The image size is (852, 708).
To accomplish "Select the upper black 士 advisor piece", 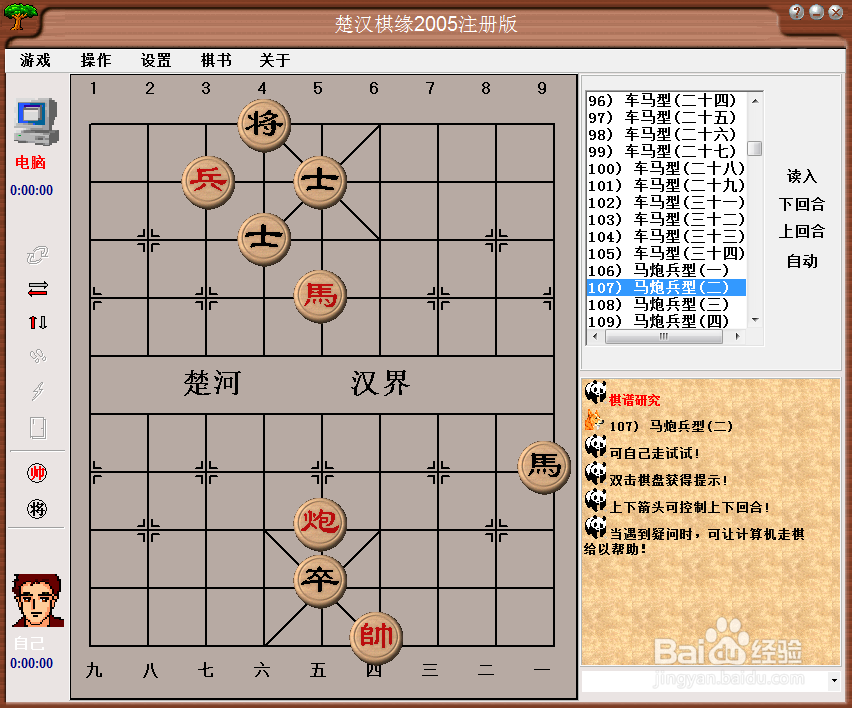I will (320, 181).
